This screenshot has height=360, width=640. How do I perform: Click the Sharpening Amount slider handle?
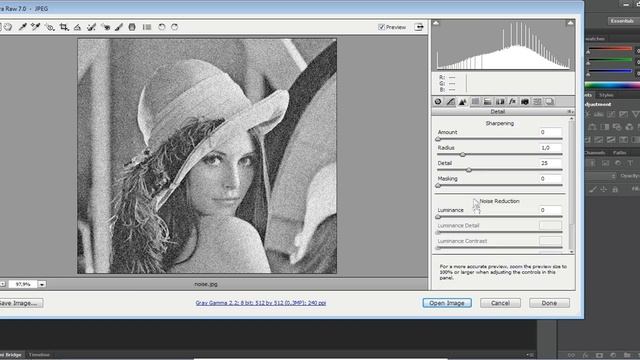(x=438, y=139)
